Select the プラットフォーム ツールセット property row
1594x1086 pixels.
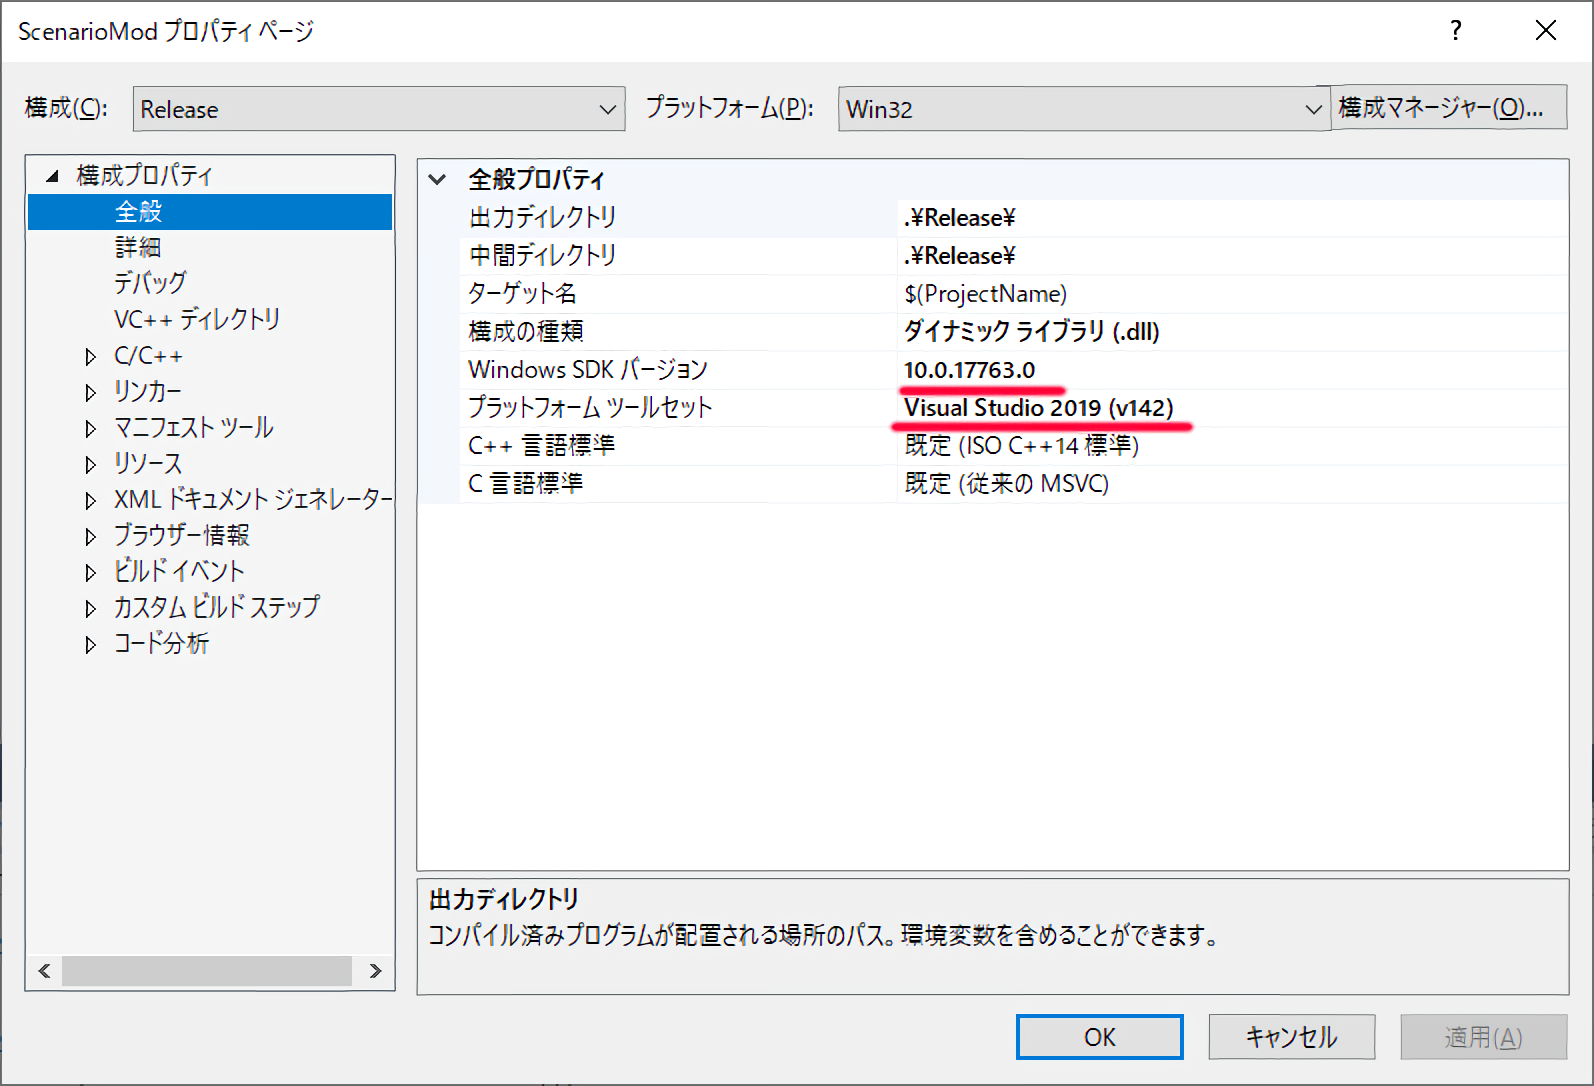590,408
